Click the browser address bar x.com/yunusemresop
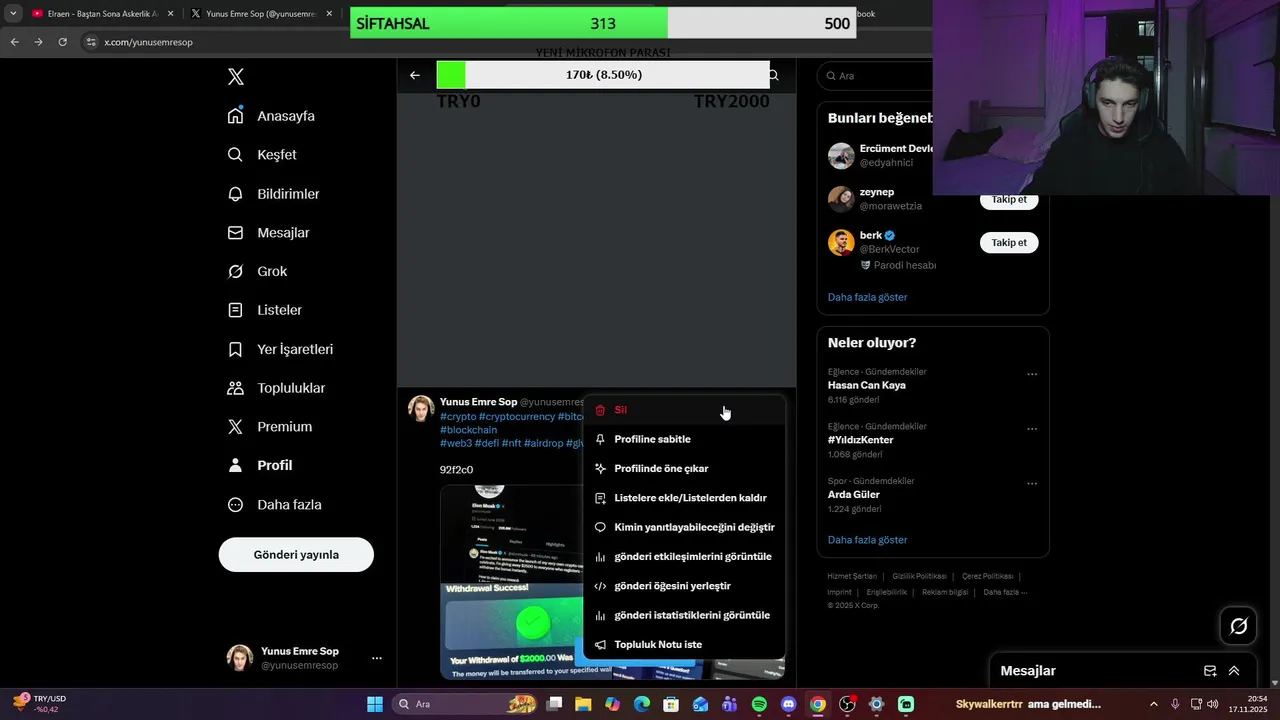 (148, 42)
